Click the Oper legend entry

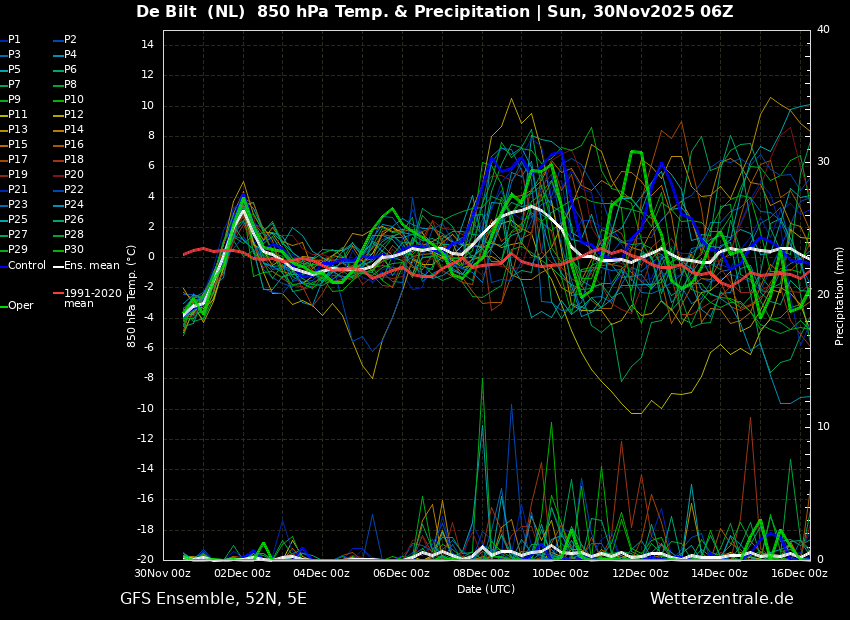[17, 306]
